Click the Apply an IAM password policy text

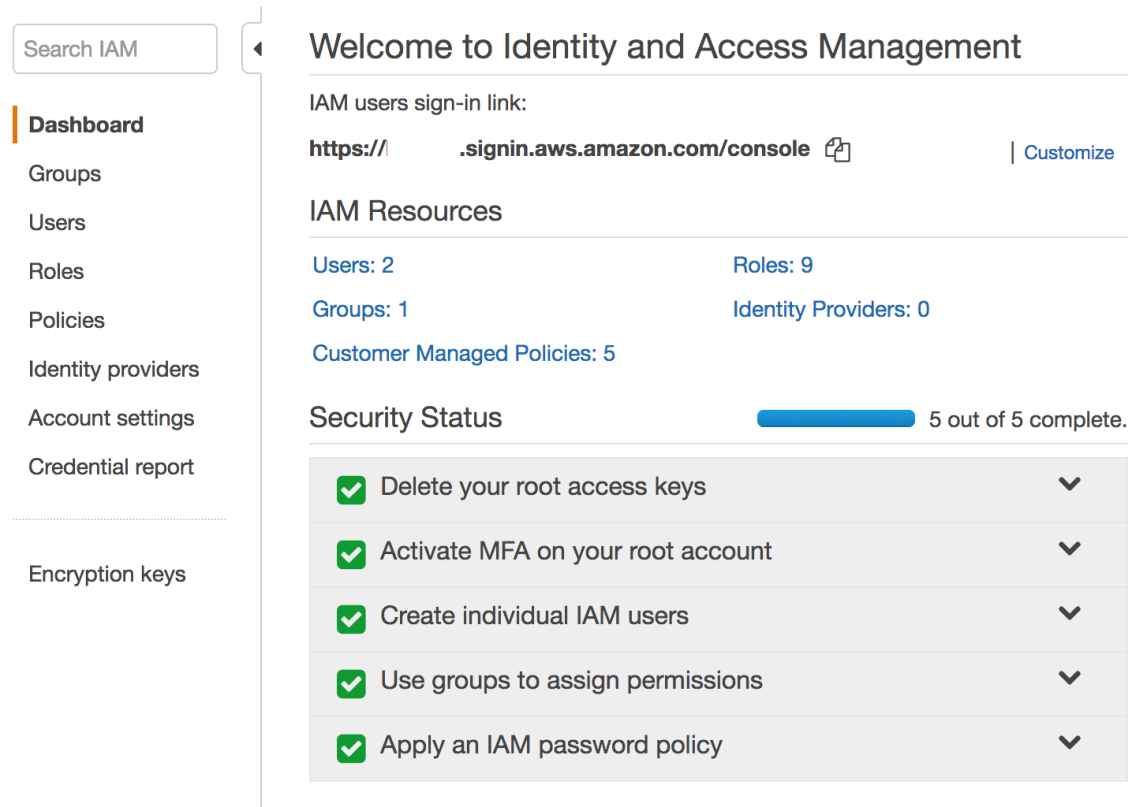click(x=551, y=745)
